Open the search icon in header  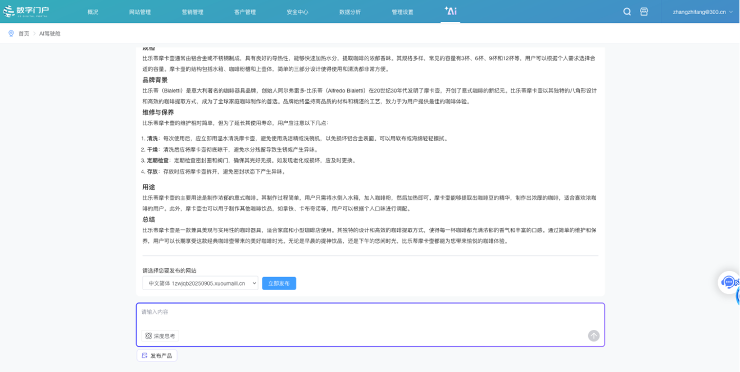(x=627, y=12)
